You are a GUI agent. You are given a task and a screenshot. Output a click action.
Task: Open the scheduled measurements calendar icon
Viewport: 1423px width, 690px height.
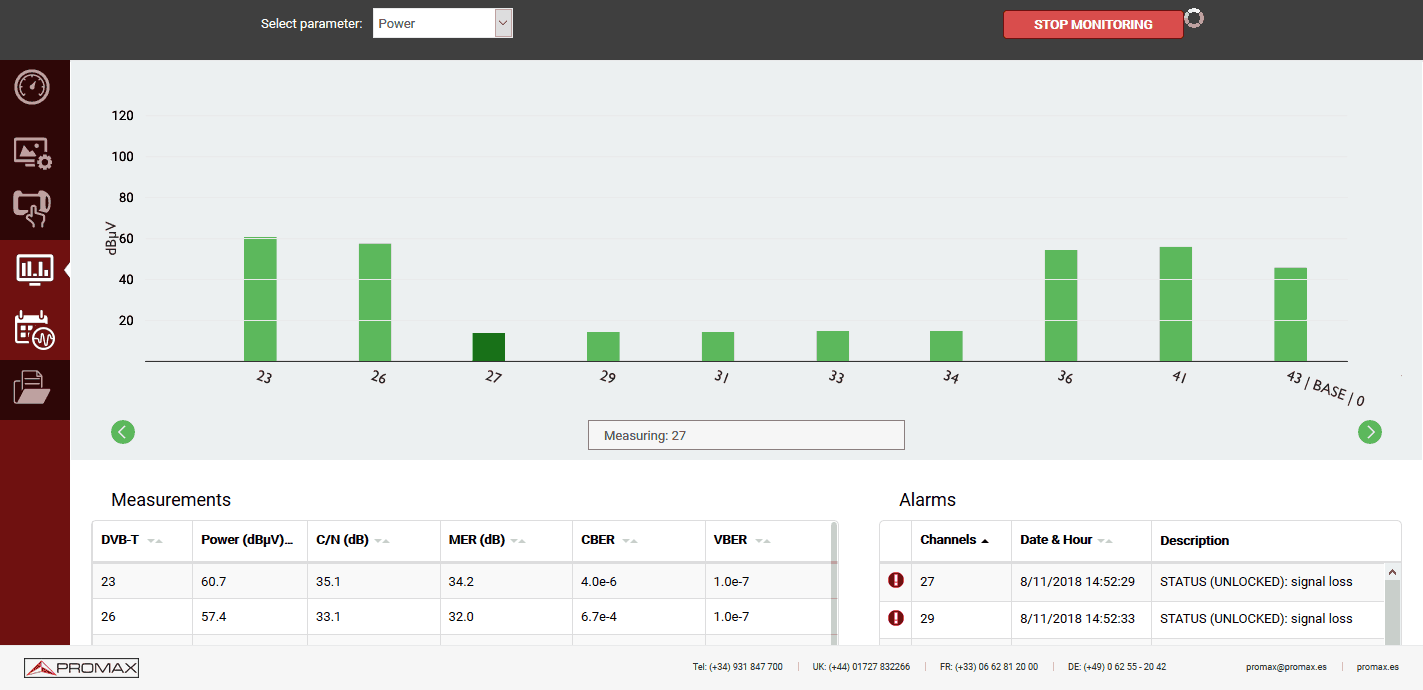[34, 329]
